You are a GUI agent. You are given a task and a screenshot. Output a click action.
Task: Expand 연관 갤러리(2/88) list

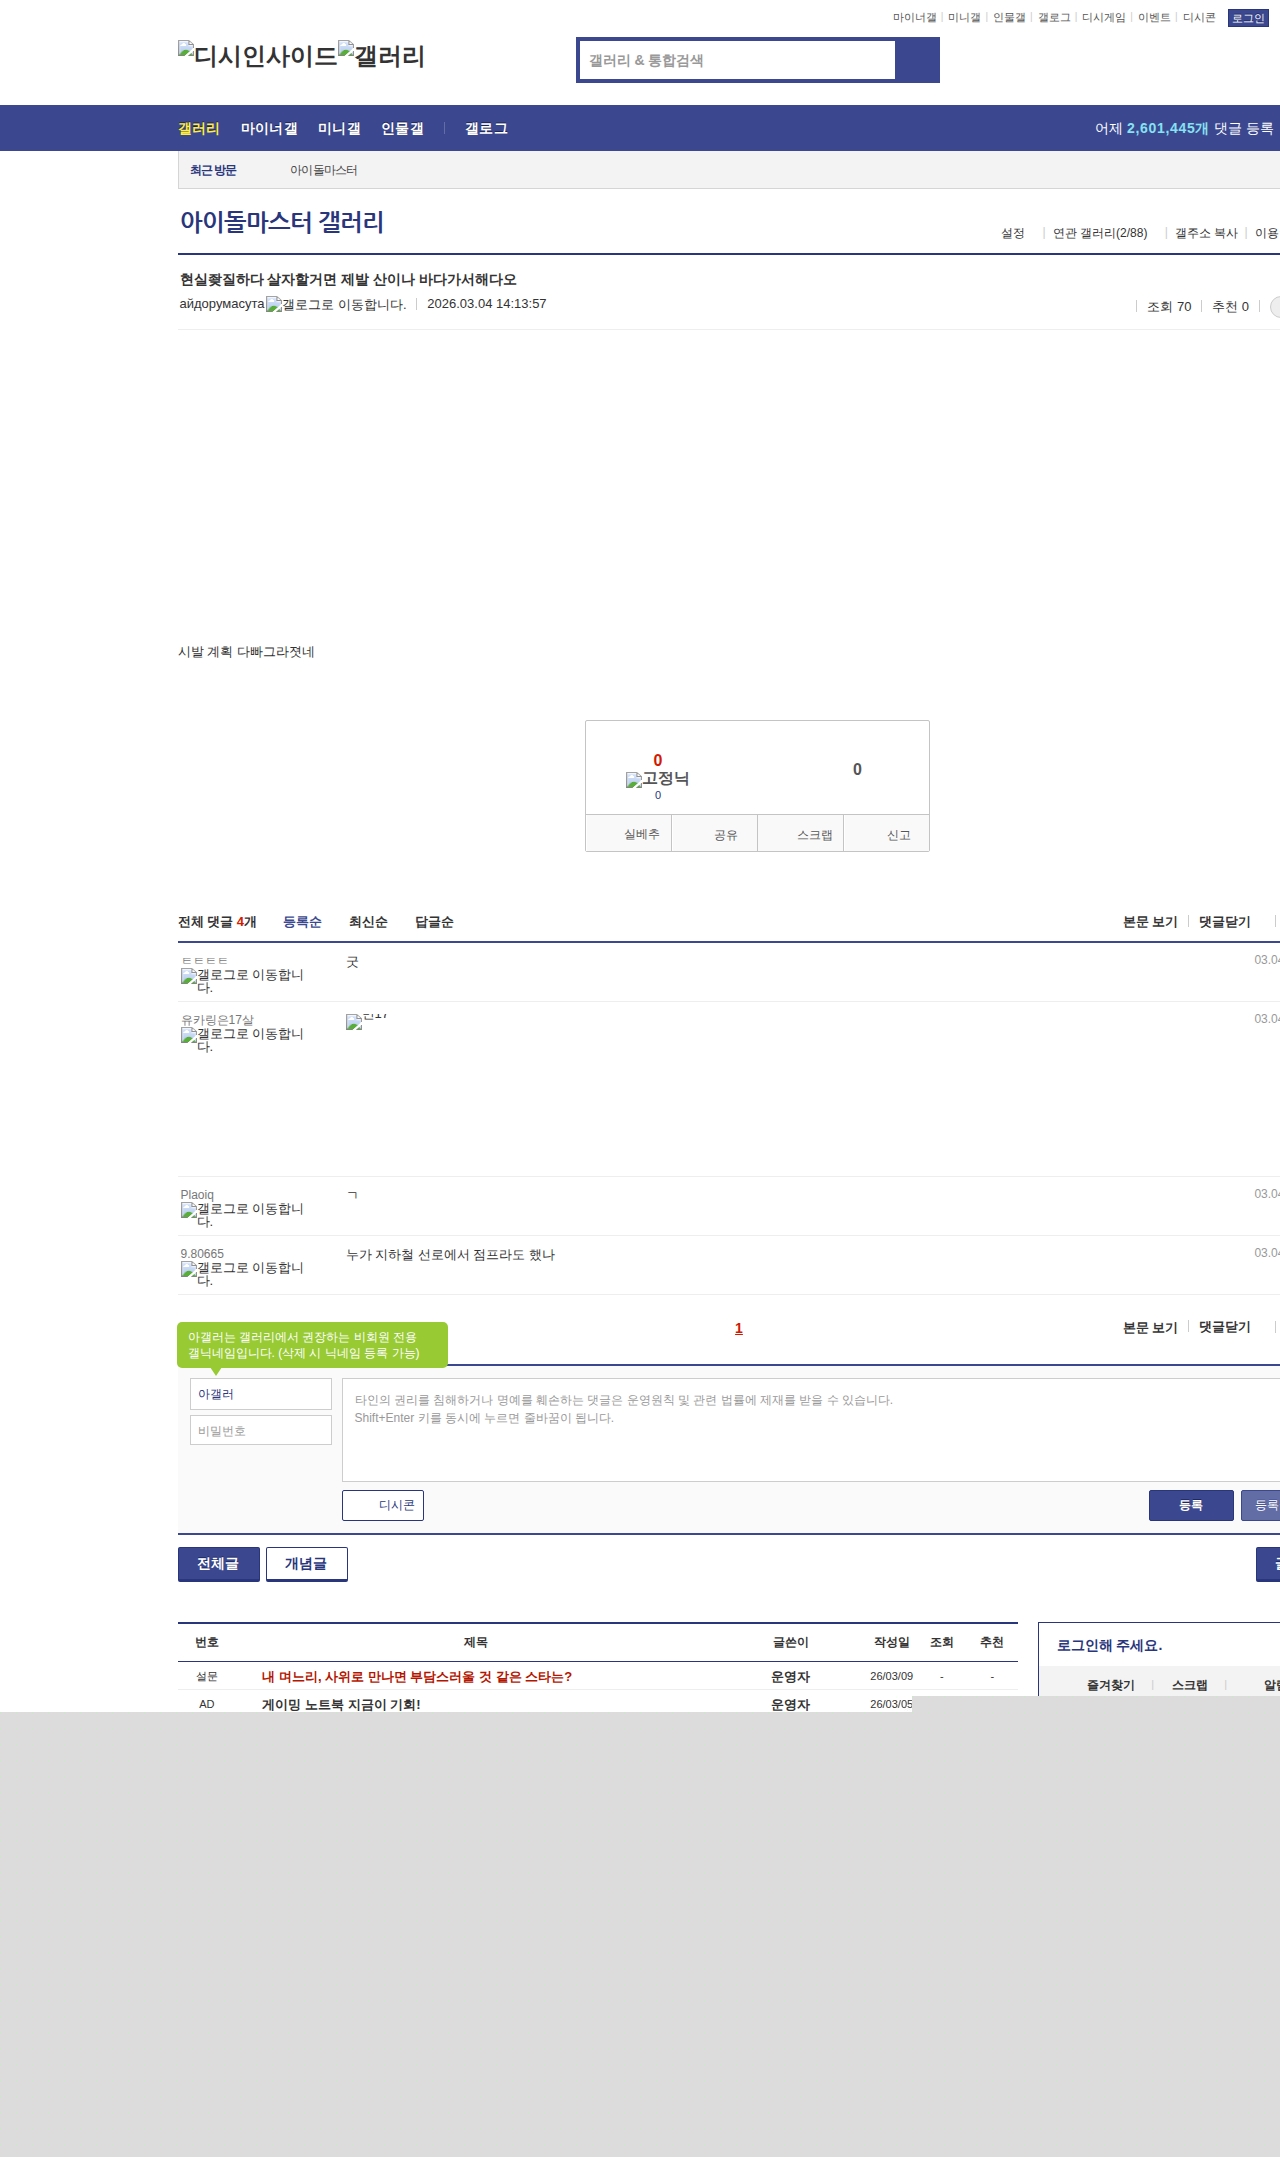[1100, 233]
